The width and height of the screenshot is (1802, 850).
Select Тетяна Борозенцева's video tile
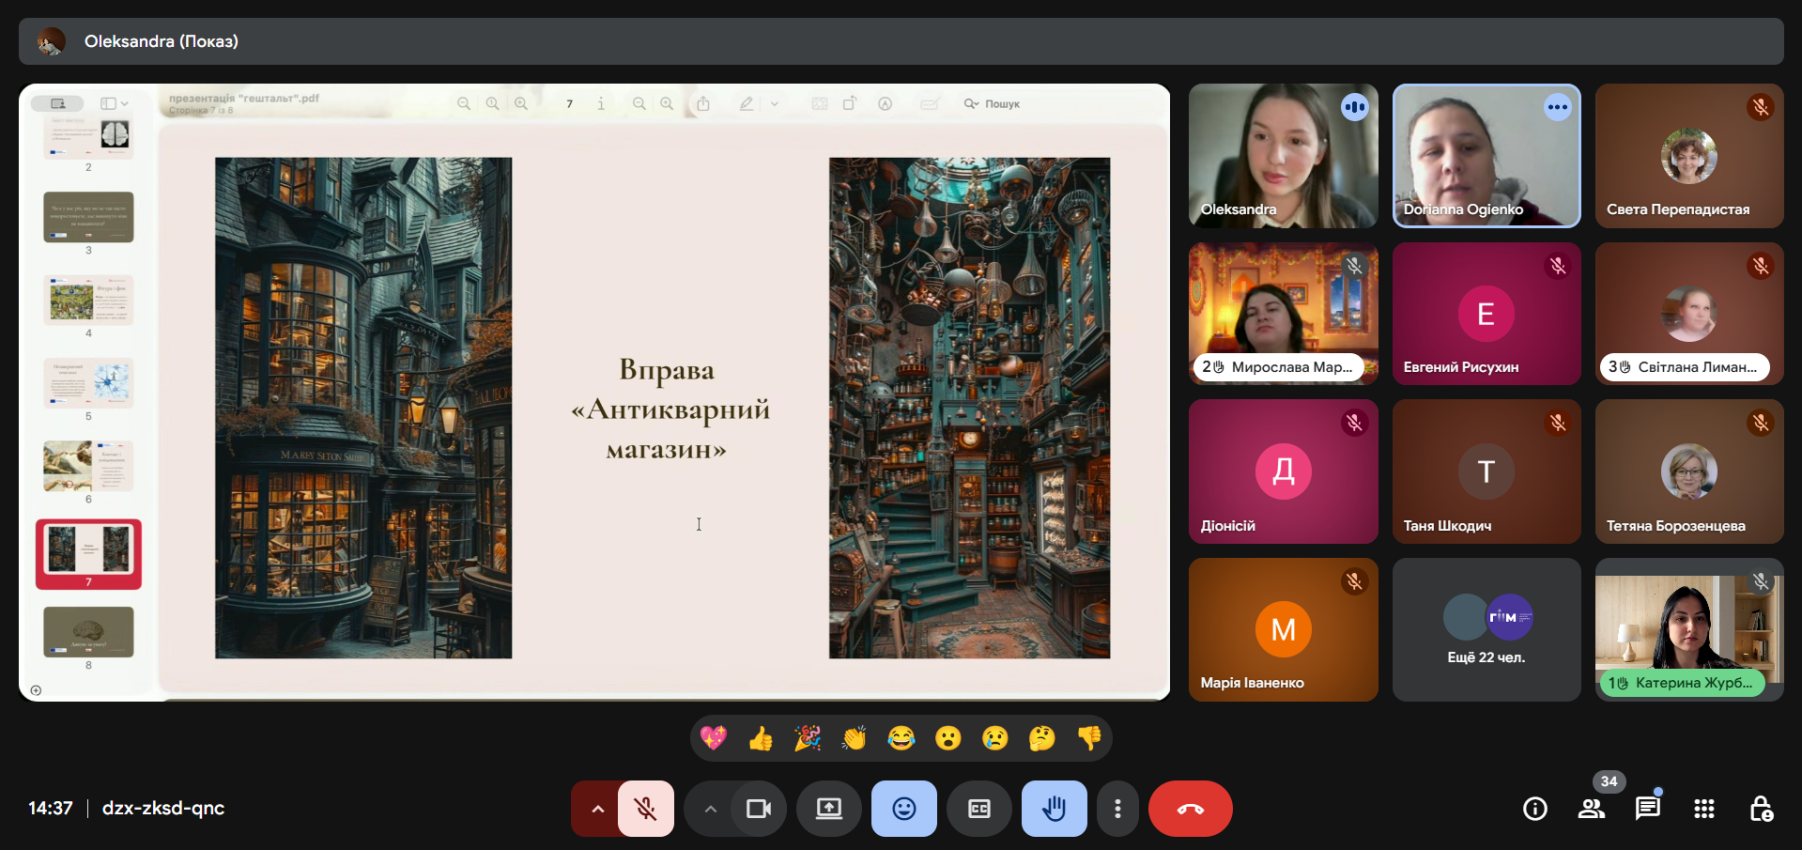click(1689, 472)
